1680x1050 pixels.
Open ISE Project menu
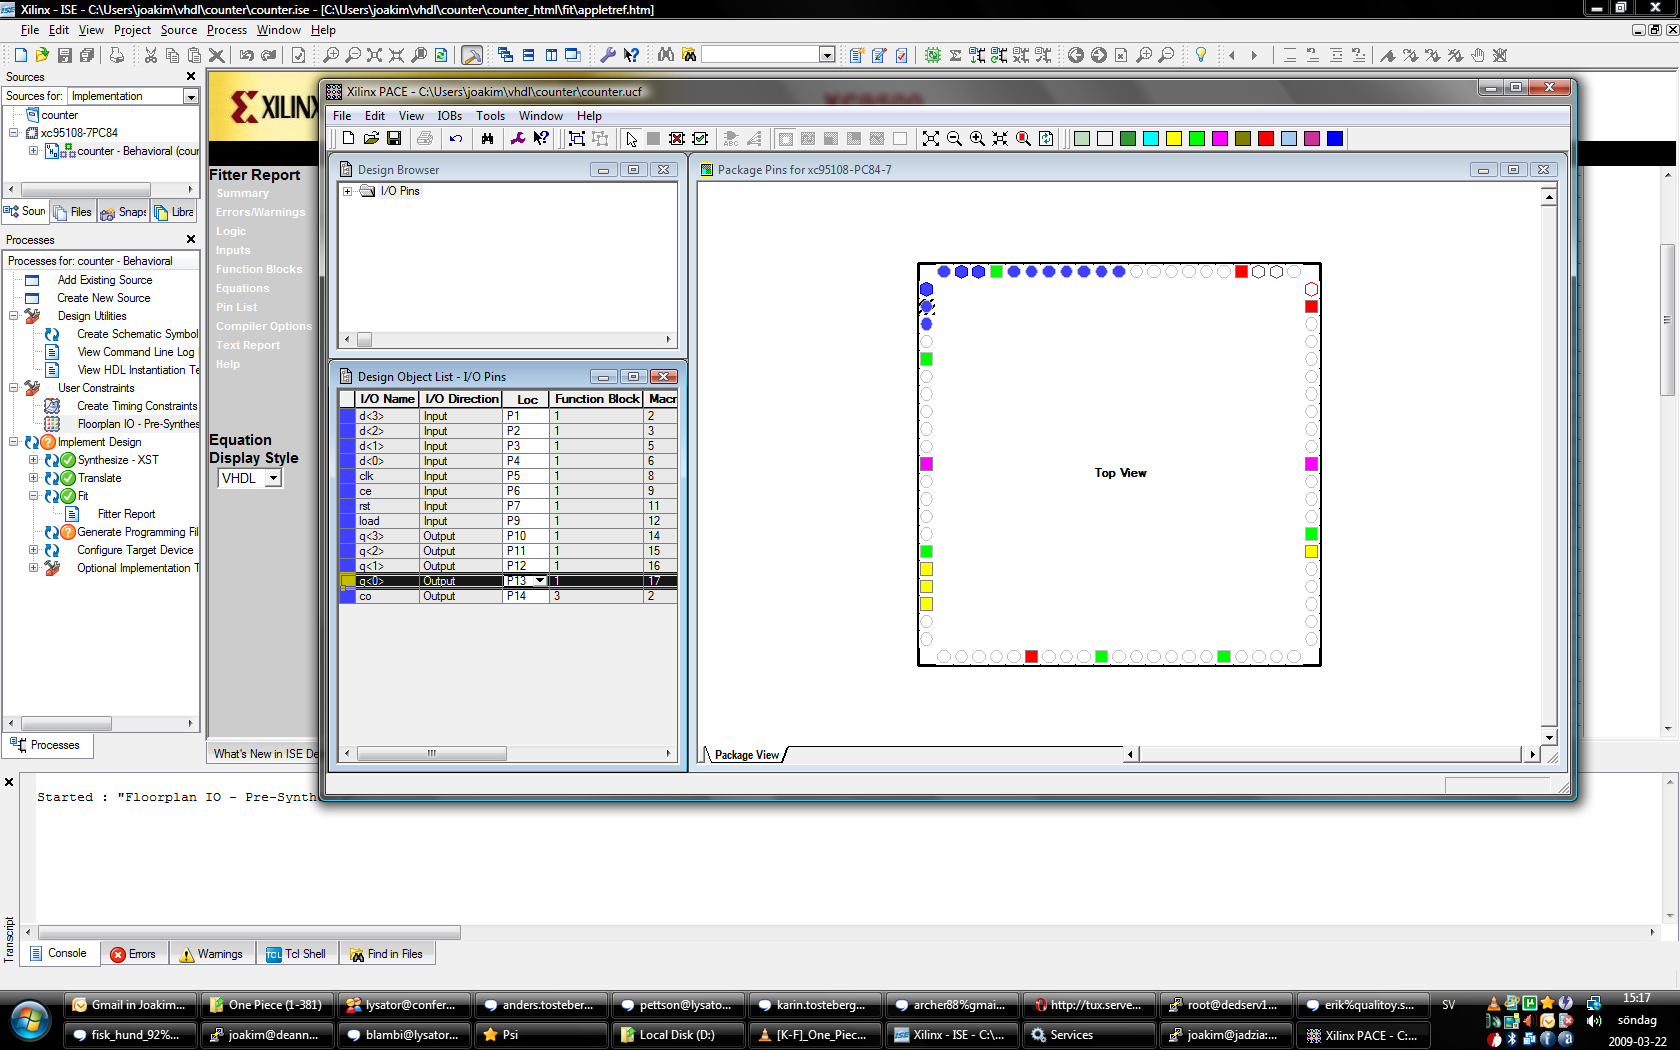tap(132, 30)
